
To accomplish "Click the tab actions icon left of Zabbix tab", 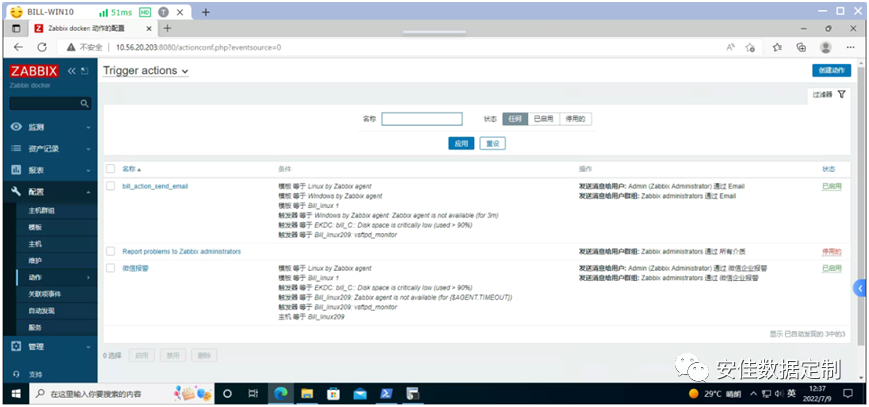I will point(16,28).
